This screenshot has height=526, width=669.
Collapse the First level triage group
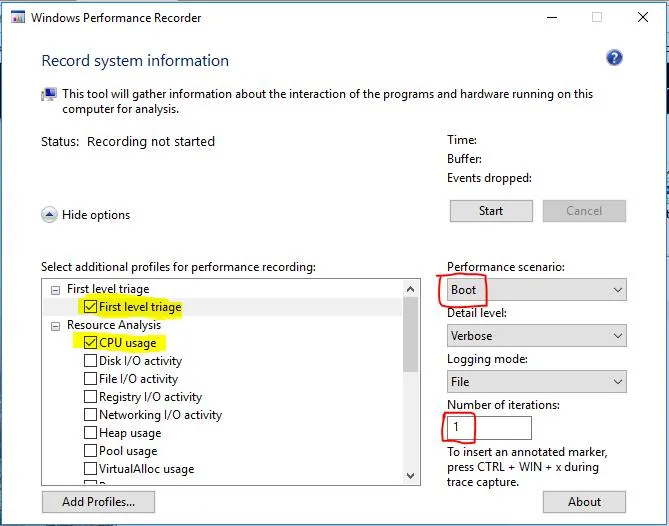point(55,291)
